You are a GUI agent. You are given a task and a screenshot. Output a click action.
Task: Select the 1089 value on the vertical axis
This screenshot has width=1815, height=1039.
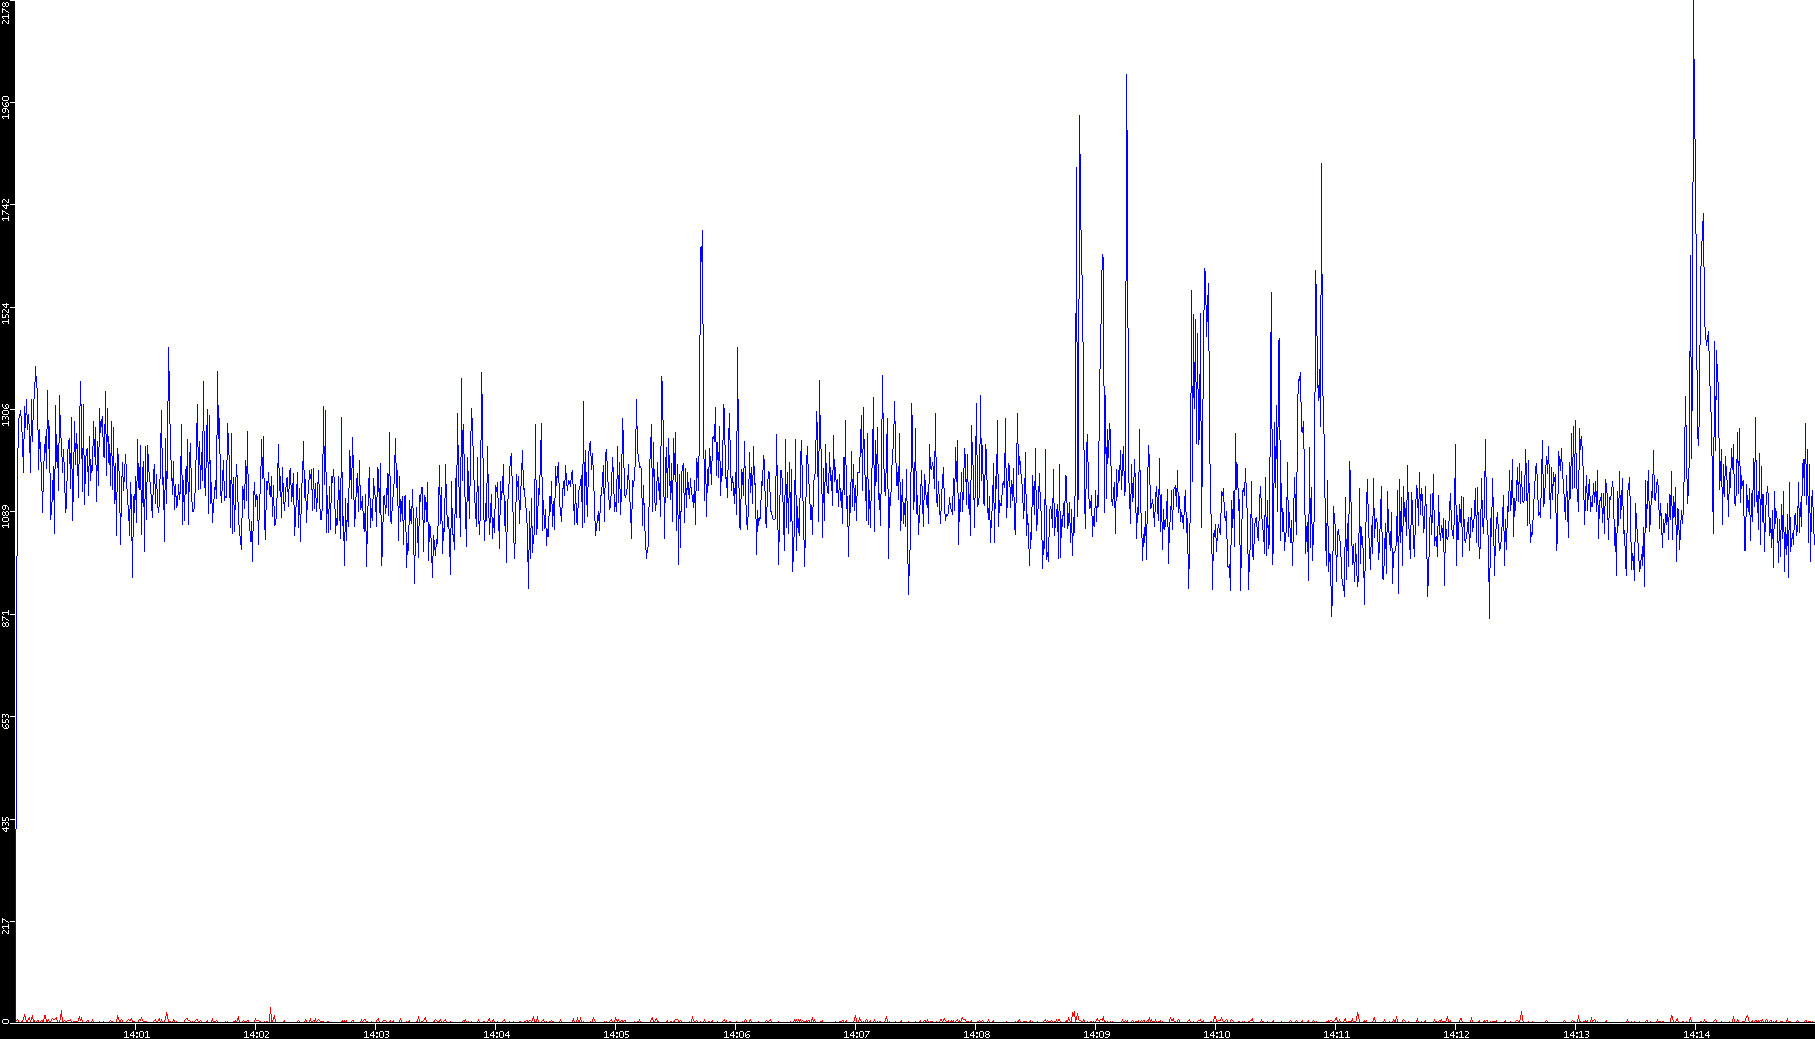6,518
